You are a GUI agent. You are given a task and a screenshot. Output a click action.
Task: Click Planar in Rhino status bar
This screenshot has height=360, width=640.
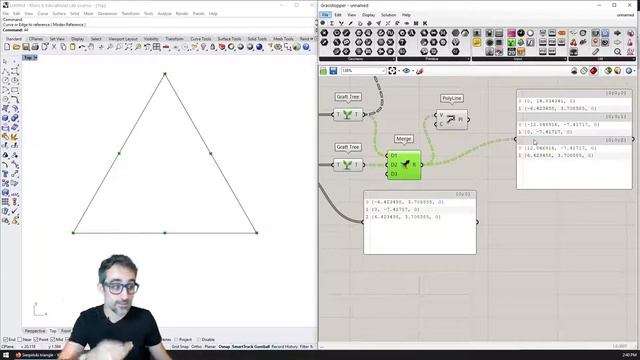[x=210, y=347]
